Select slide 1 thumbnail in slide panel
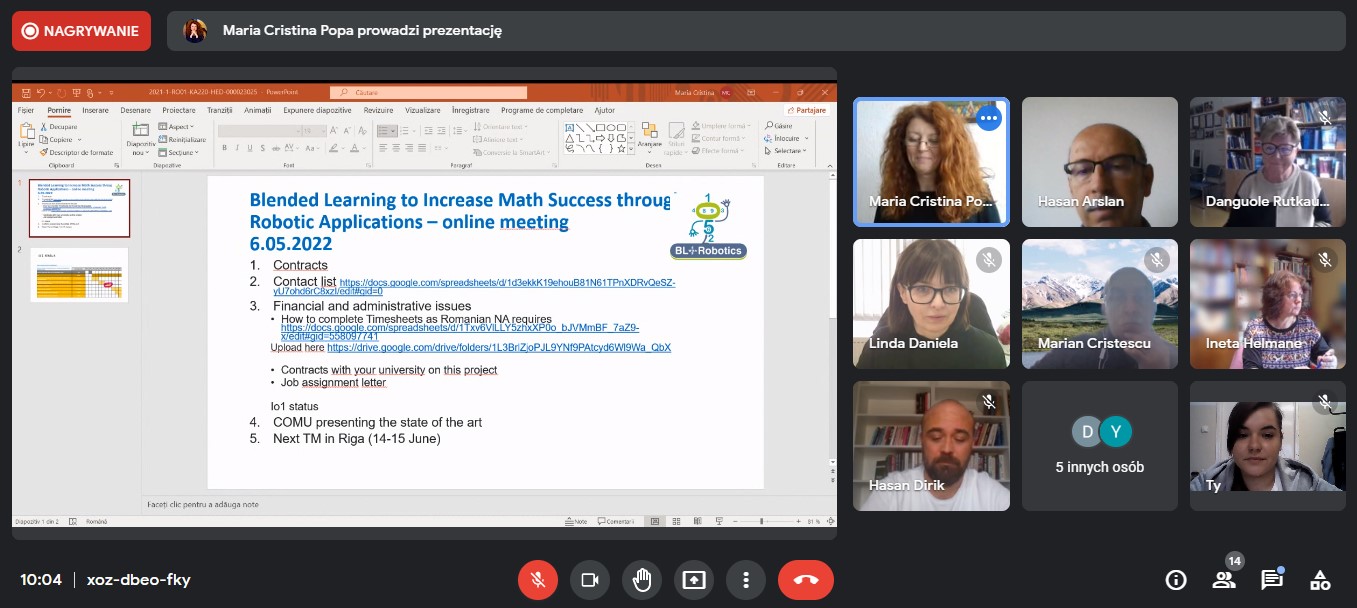 click(79, 208)
